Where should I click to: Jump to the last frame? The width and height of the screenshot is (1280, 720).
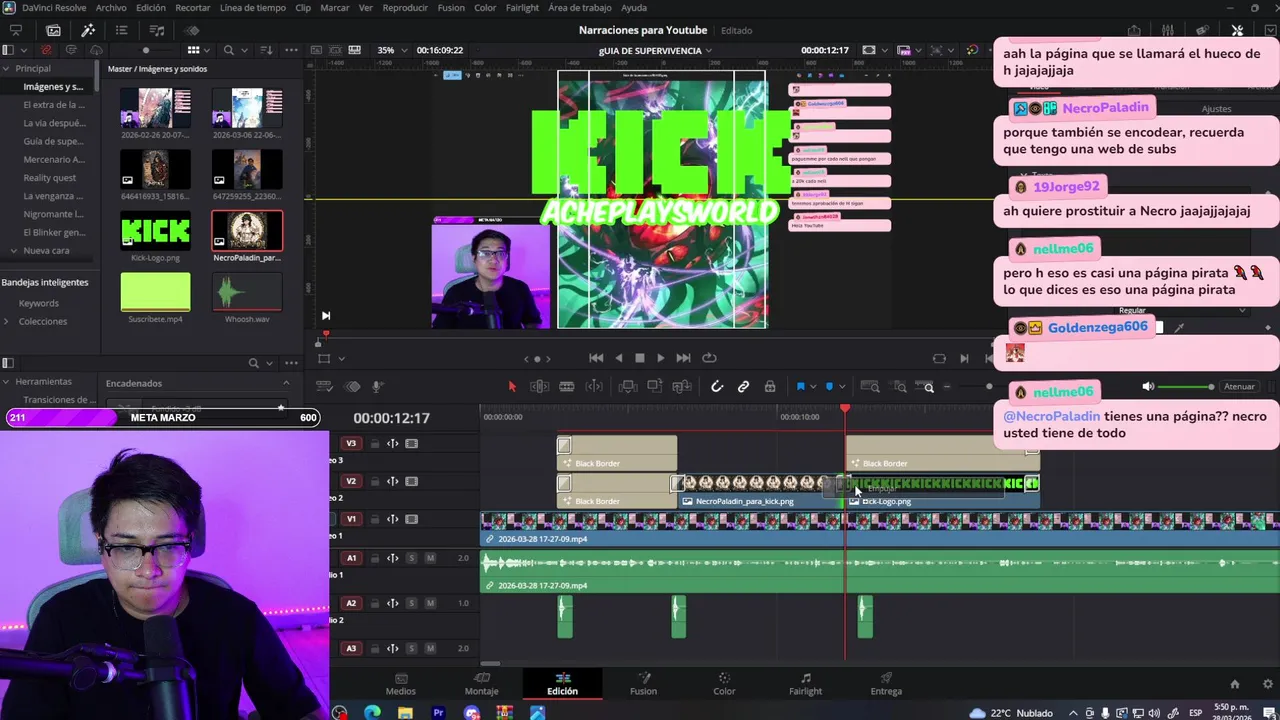click(x=683, y=358)
